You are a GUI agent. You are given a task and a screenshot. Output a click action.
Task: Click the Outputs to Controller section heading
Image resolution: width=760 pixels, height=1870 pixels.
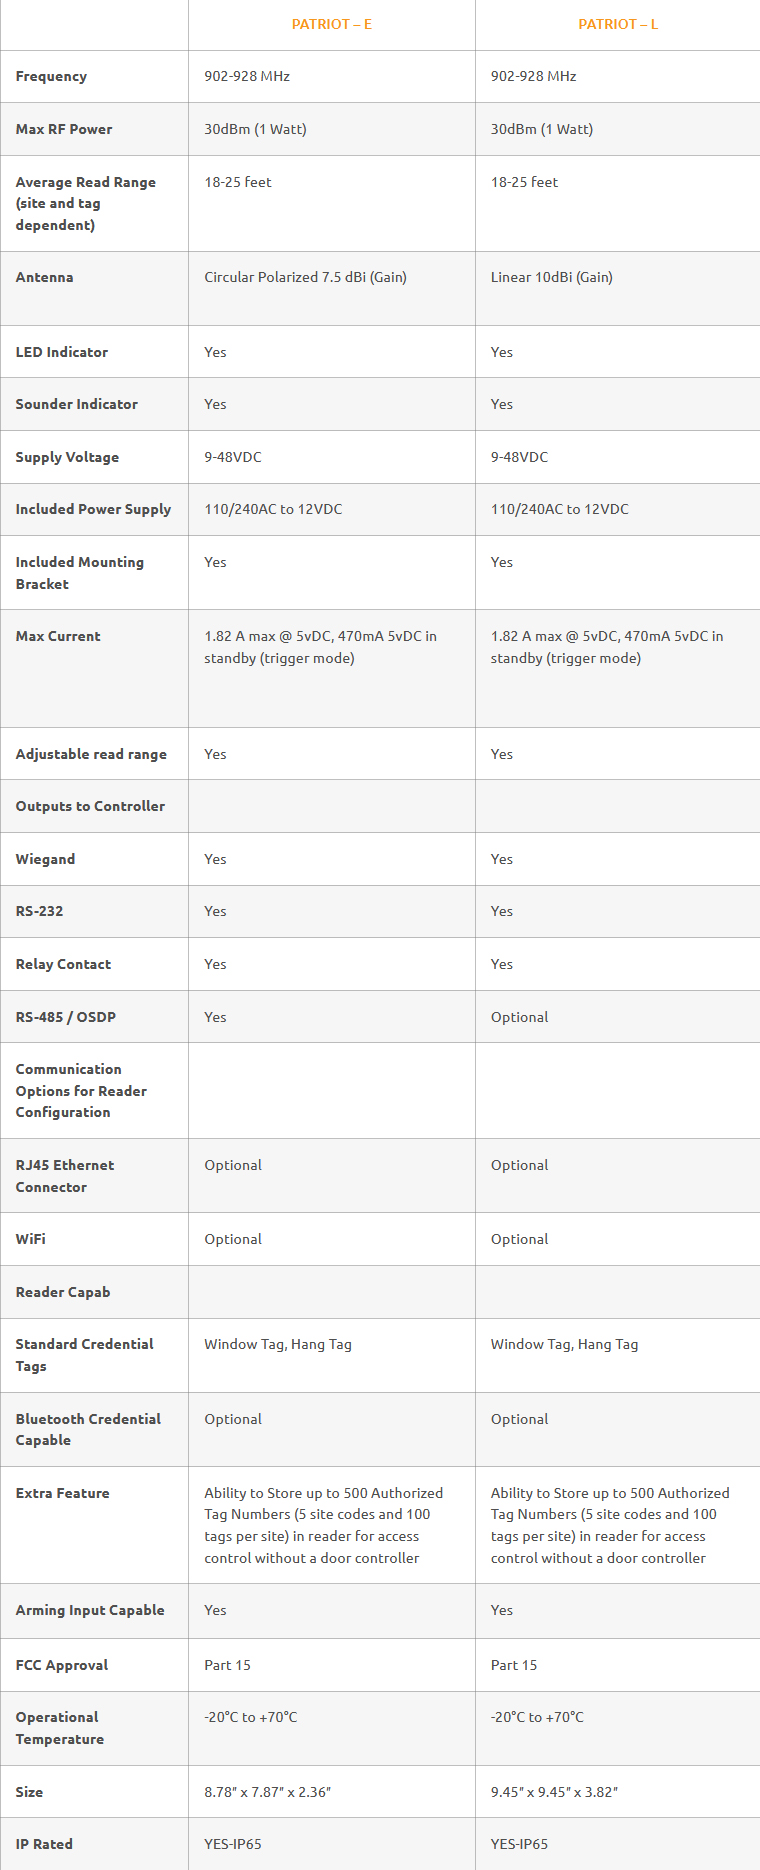pyautogui.click(x=90, y=806)
